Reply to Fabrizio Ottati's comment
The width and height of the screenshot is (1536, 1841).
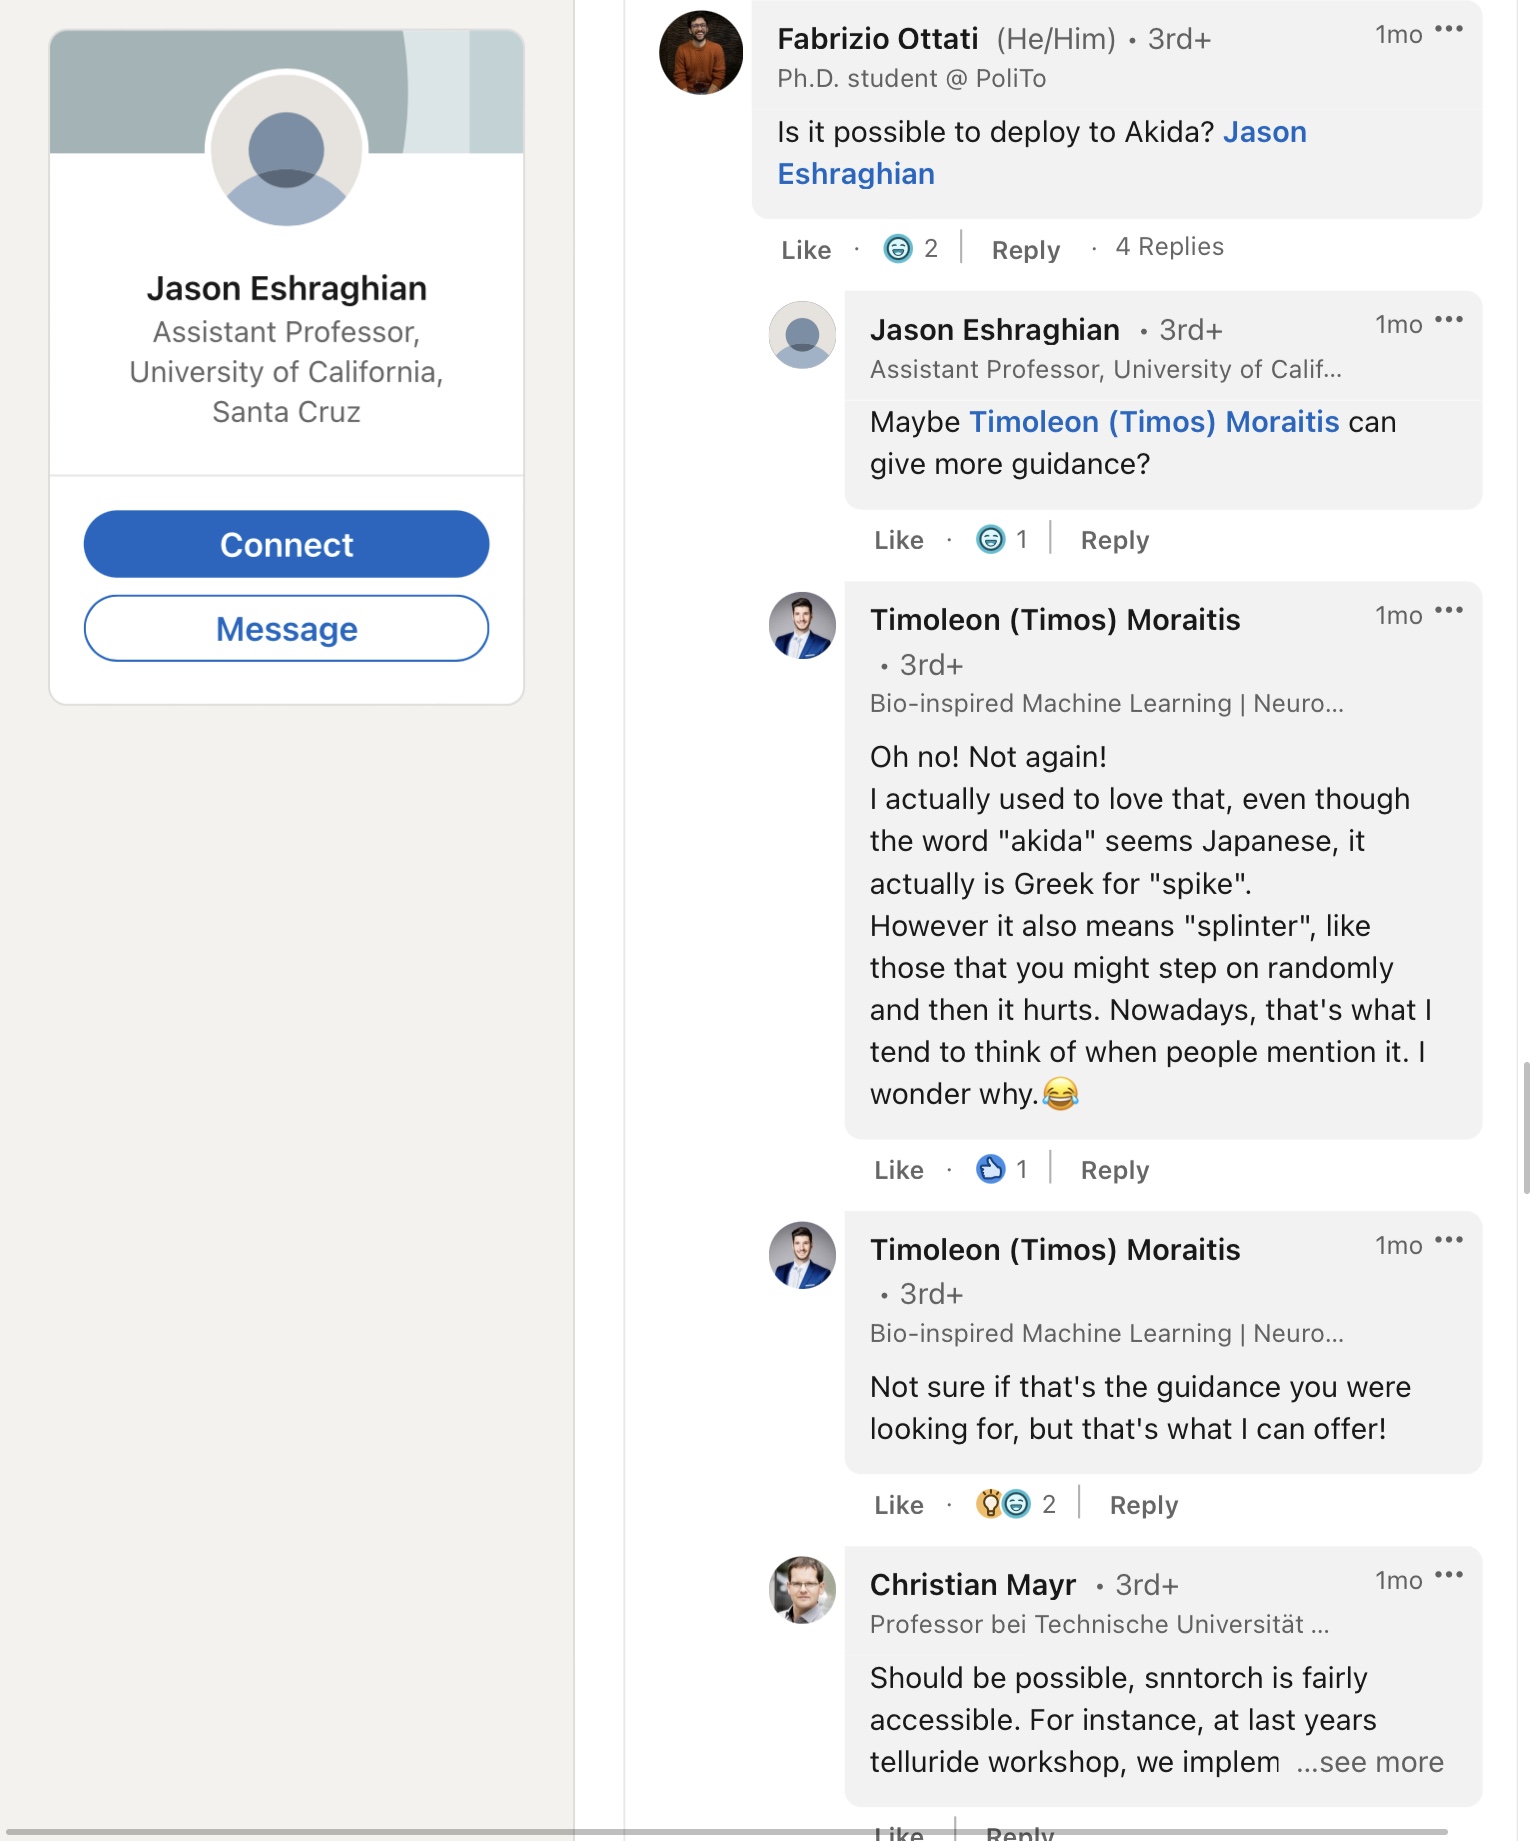(x=1025, y=250)
